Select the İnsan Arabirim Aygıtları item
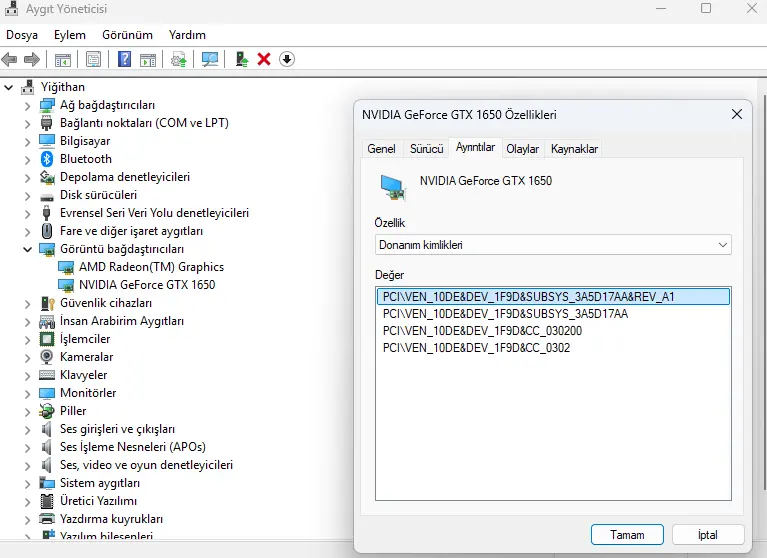The width and height of the screenshot is (767, 558). (122, 321)
